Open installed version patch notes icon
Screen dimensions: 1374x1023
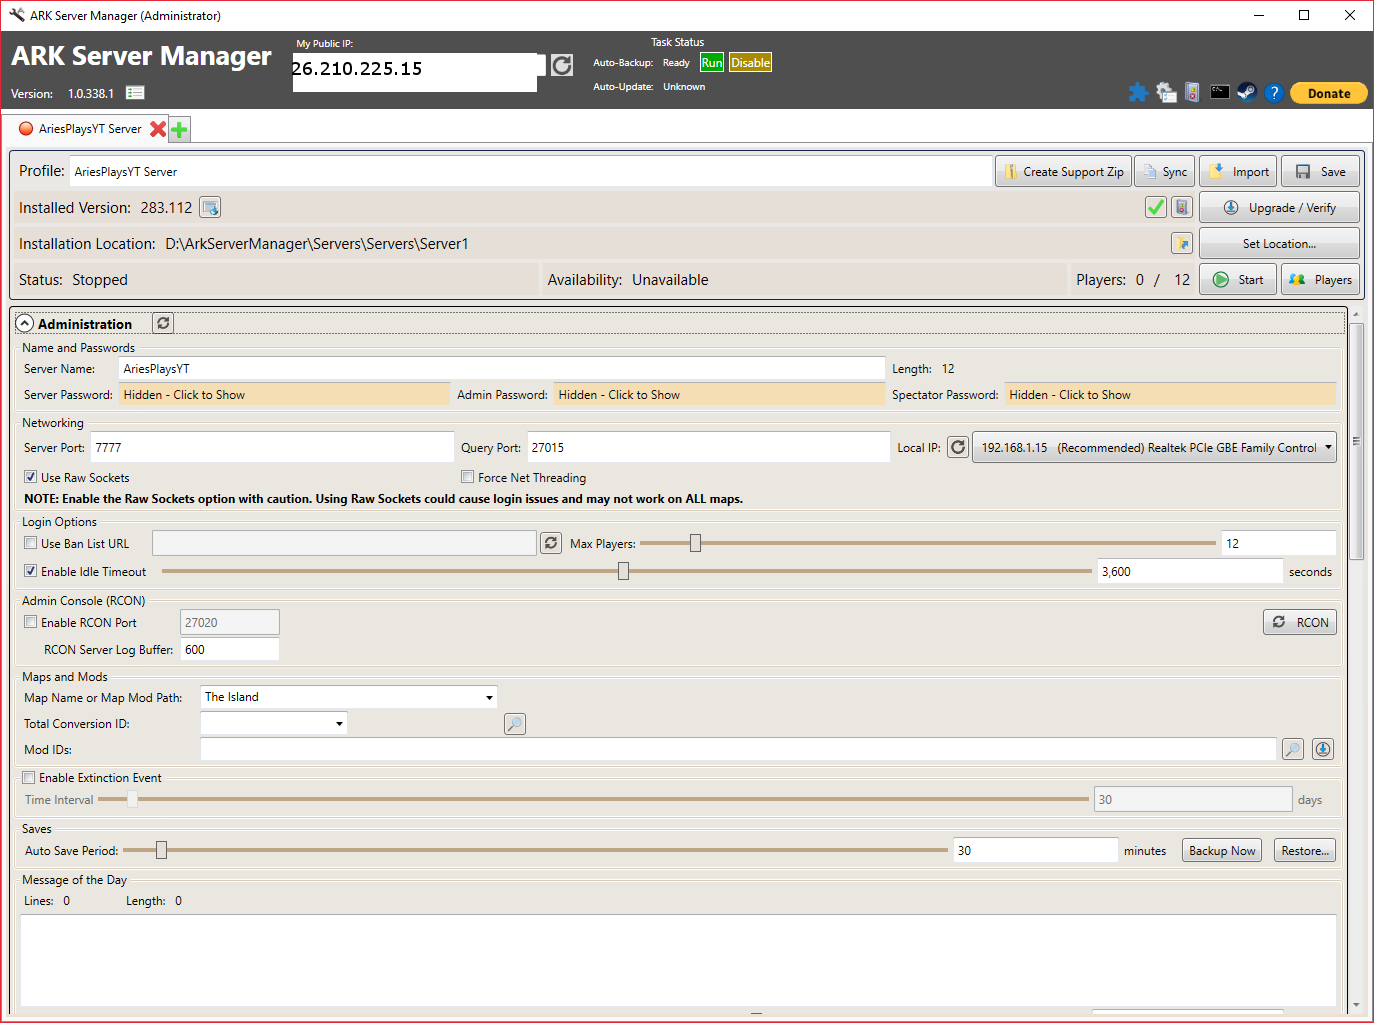(210, 207)
